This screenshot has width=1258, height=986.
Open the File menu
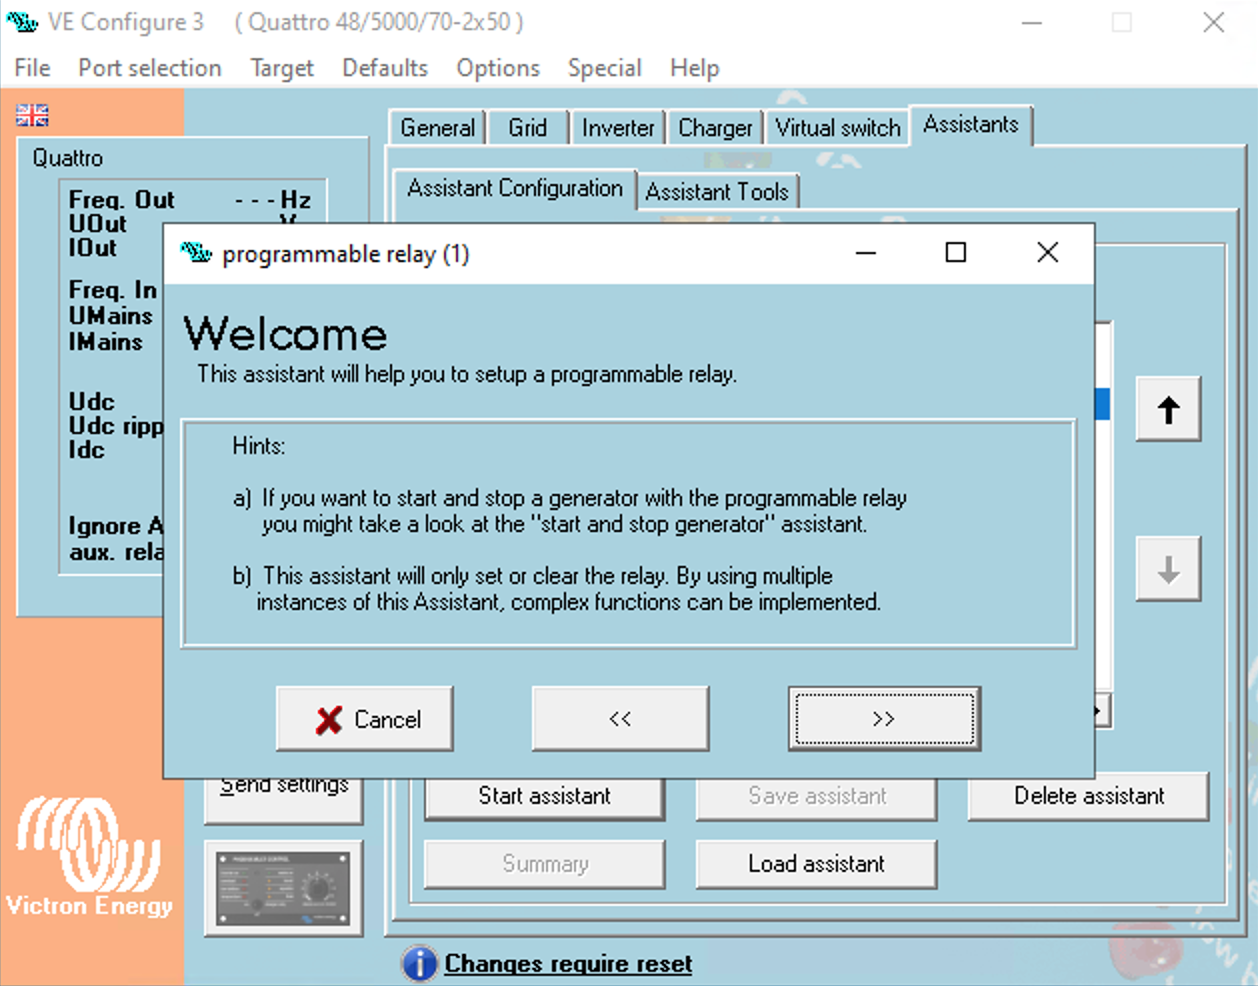(x=32, y=68)
